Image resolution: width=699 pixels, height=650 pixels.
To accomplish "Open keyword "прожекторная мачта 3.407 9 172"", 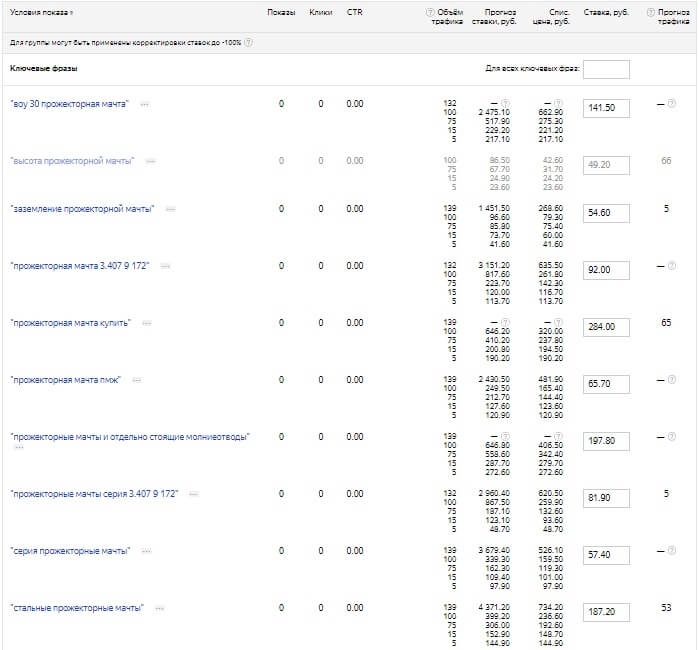I will click(80, 266).
